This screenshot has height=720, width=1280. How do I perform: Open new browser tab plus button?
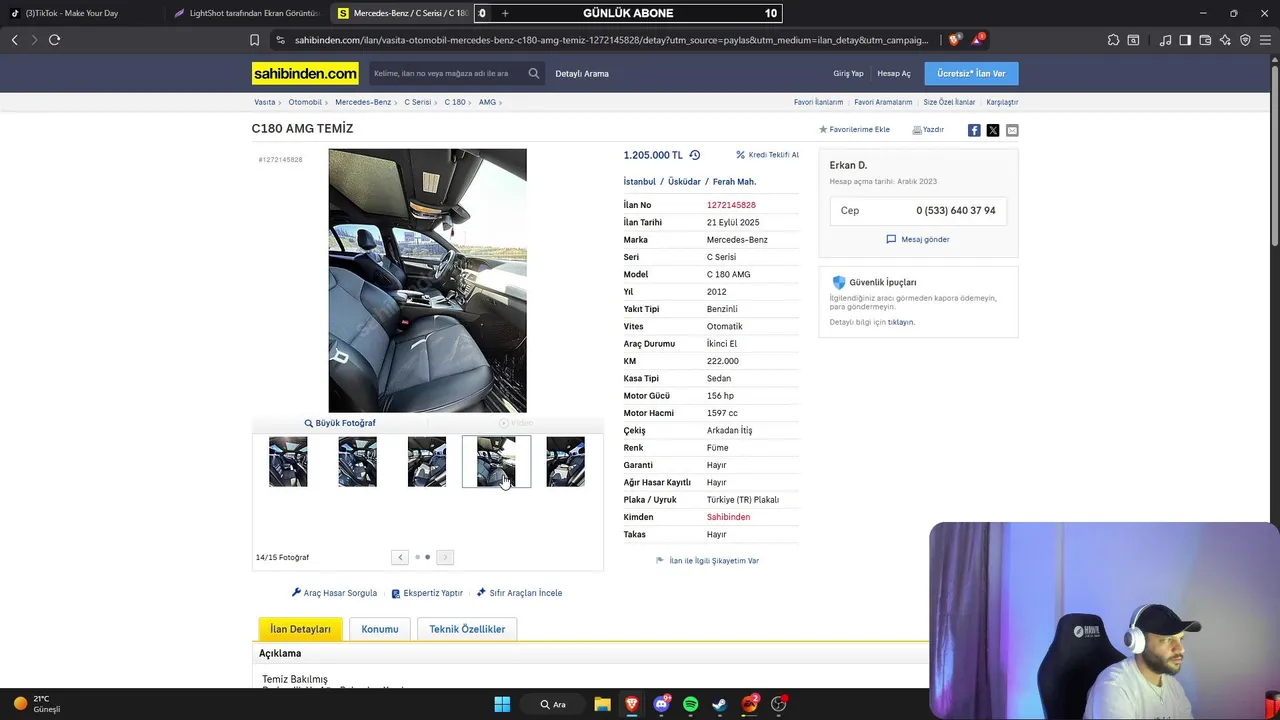(505, 13)
